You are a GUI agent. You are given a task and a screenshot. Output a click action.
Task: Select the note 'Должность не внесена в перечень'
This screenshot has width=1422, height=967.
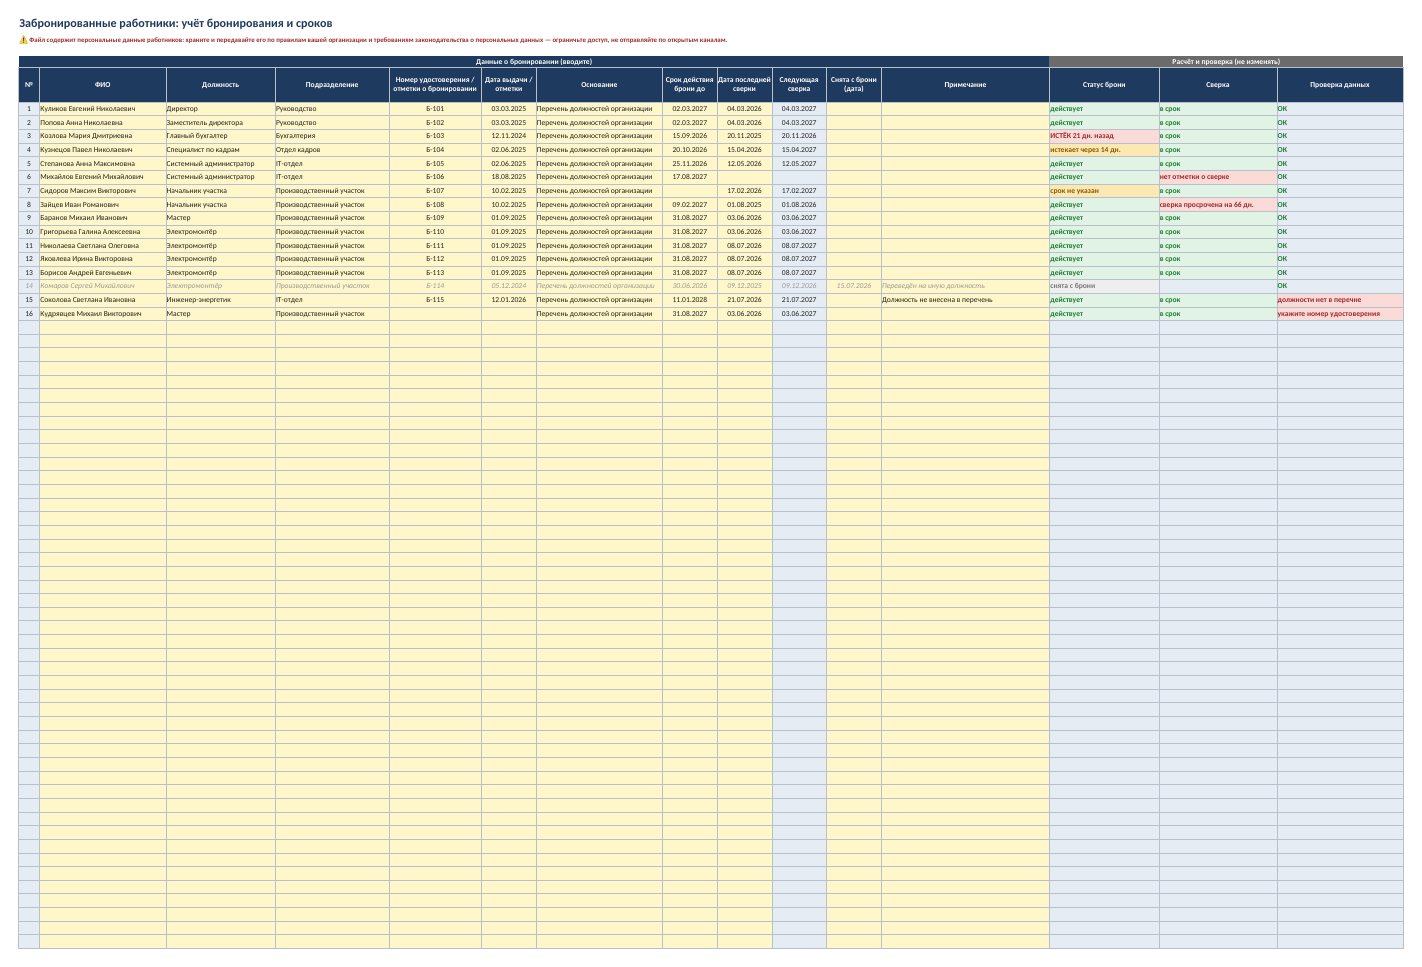(x=965, y=300)
